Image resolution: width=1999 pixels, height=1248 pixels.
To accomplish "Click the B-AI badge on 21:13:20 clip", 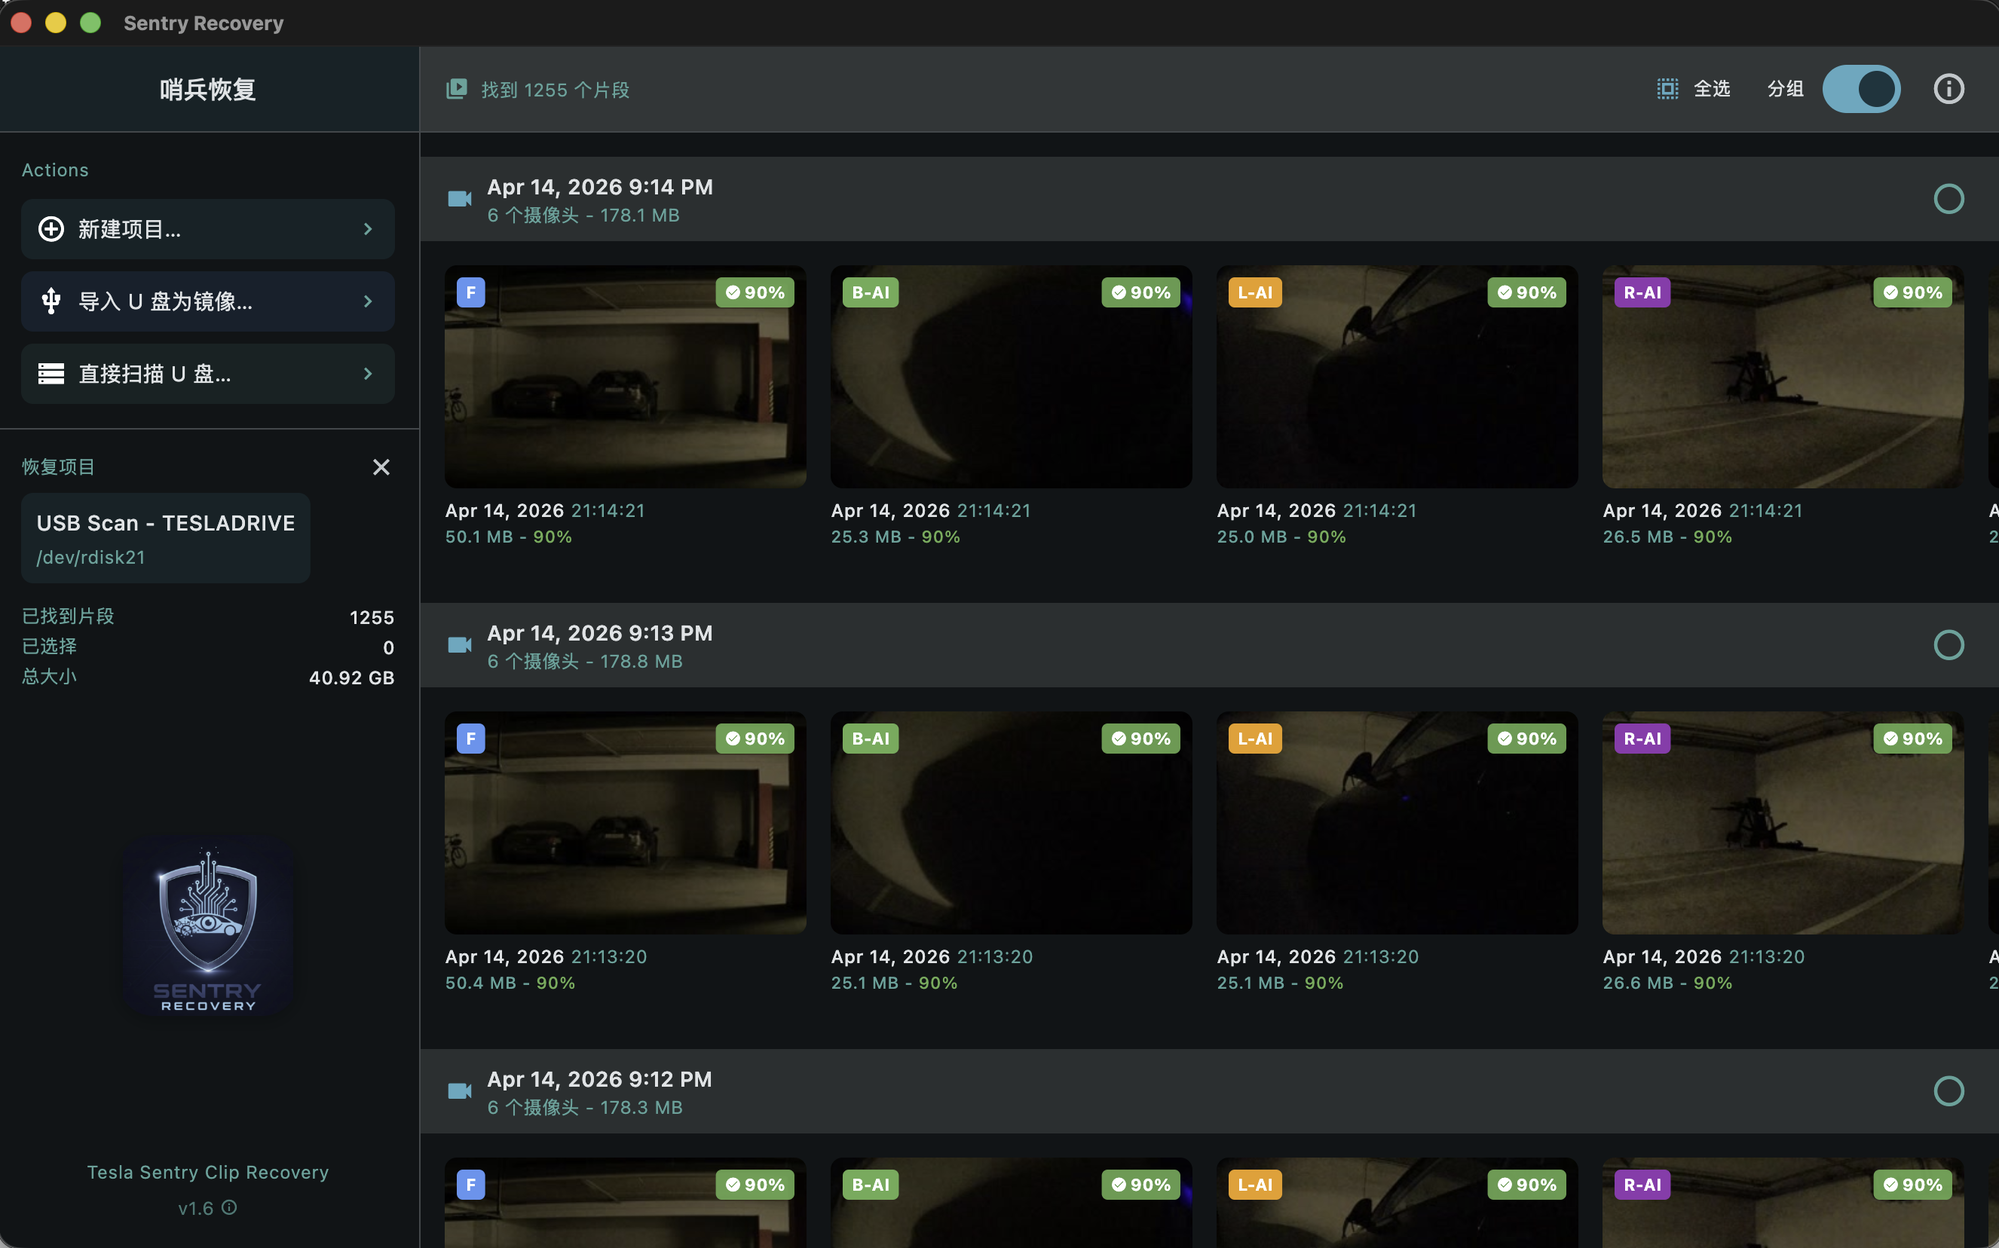I will click(x=870, y=738).
